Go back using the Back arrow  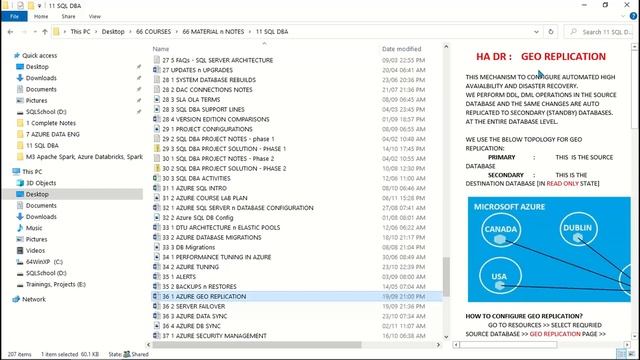(x=11, y=32)
